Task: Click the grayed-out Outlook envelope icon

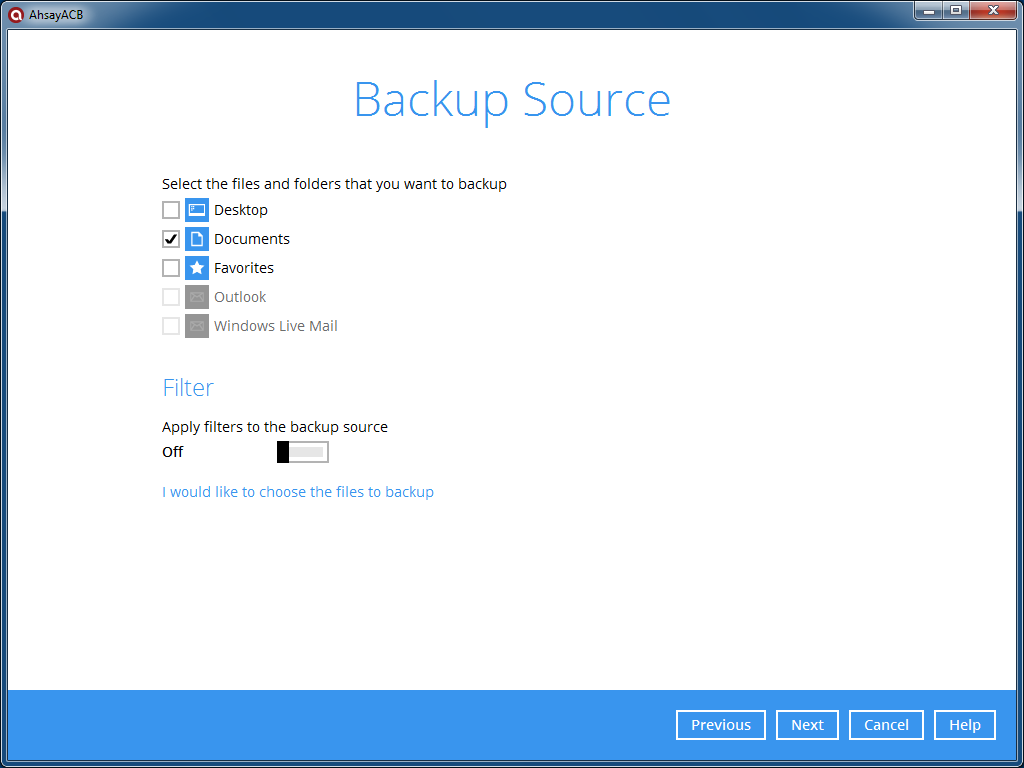Action: click(197, 297)
